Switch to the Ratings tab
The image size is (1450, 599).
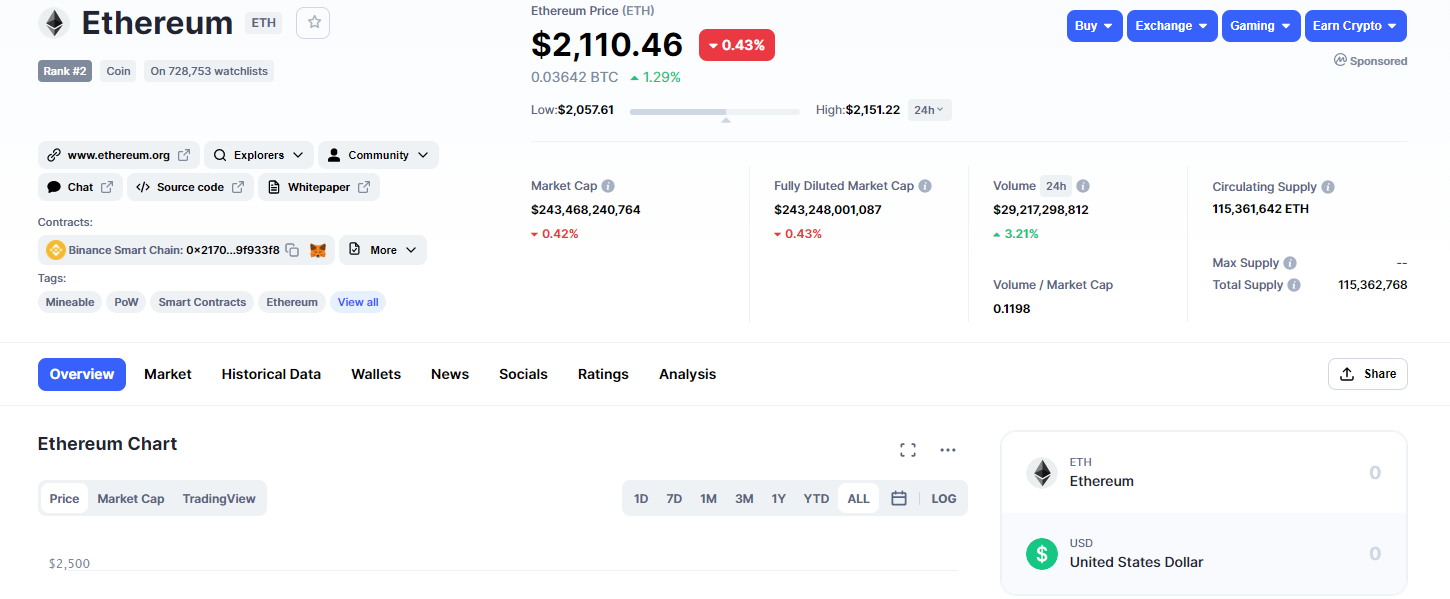click(x=603, y=374)
